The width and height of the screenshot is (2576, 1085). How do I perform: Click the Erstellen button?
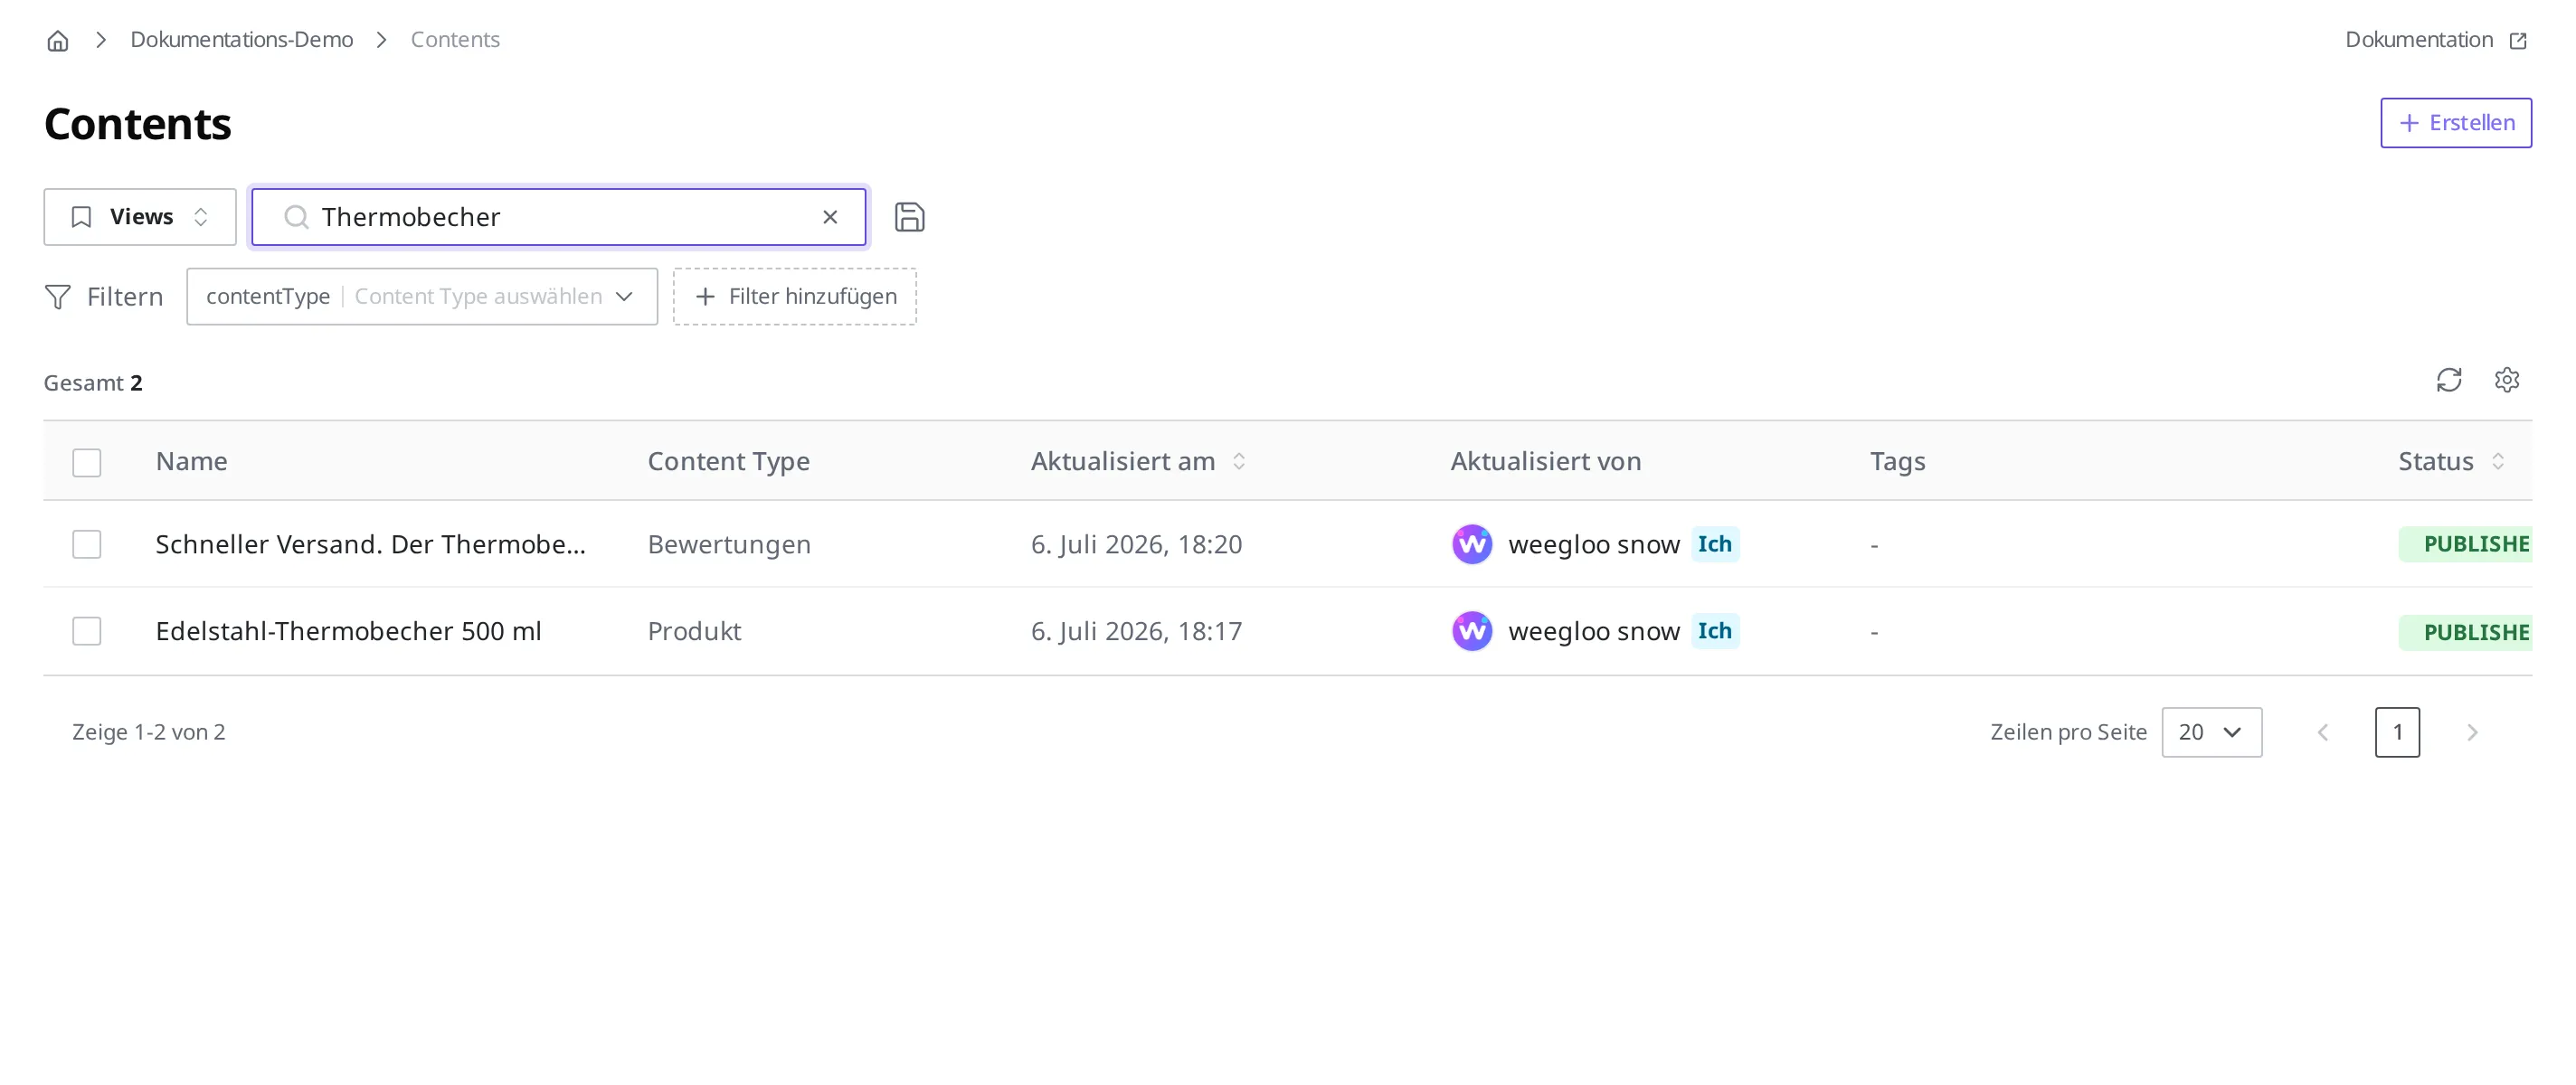(x=2455, y=123)
